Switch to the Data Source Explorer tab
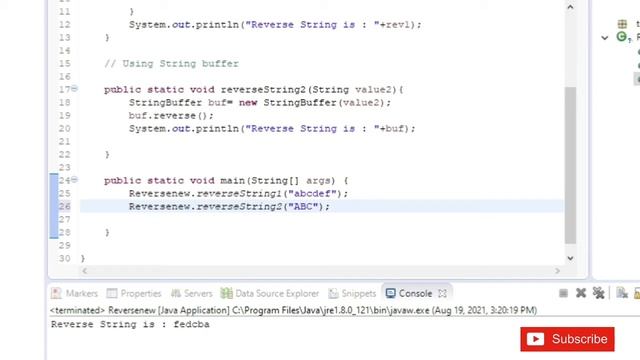Viewport: 640px width, 360px height. [x=270, y=293]
